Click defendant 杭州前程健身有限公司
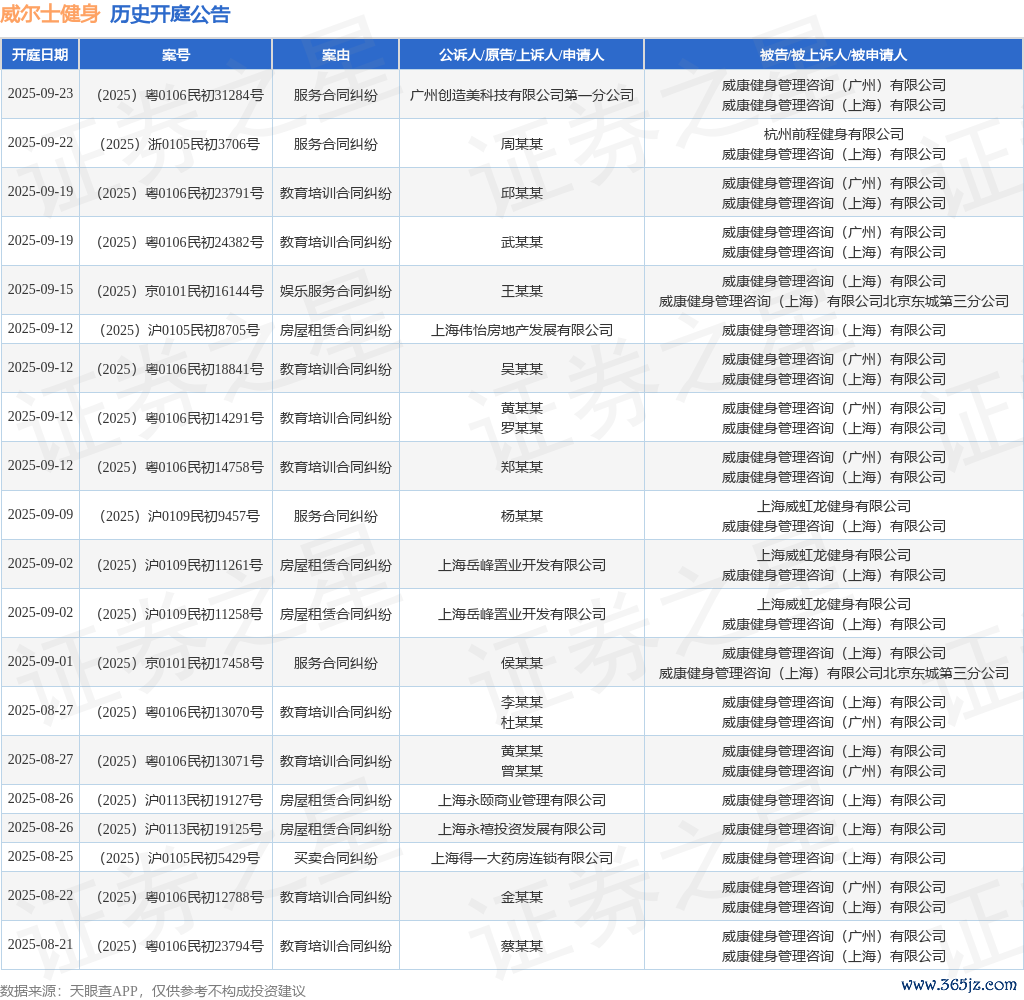Screen dimensions: 1024x1000 click(x=833, y=134)
